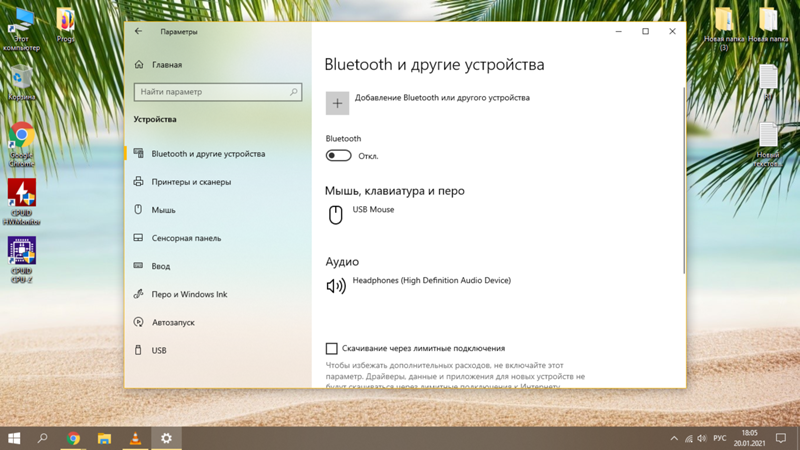Image resolution: width=800 pixels, height=450 pixels.
Task: Click the mouse icon beside USB Mouse
Action: pyautogui.click(x=335, y=215)
